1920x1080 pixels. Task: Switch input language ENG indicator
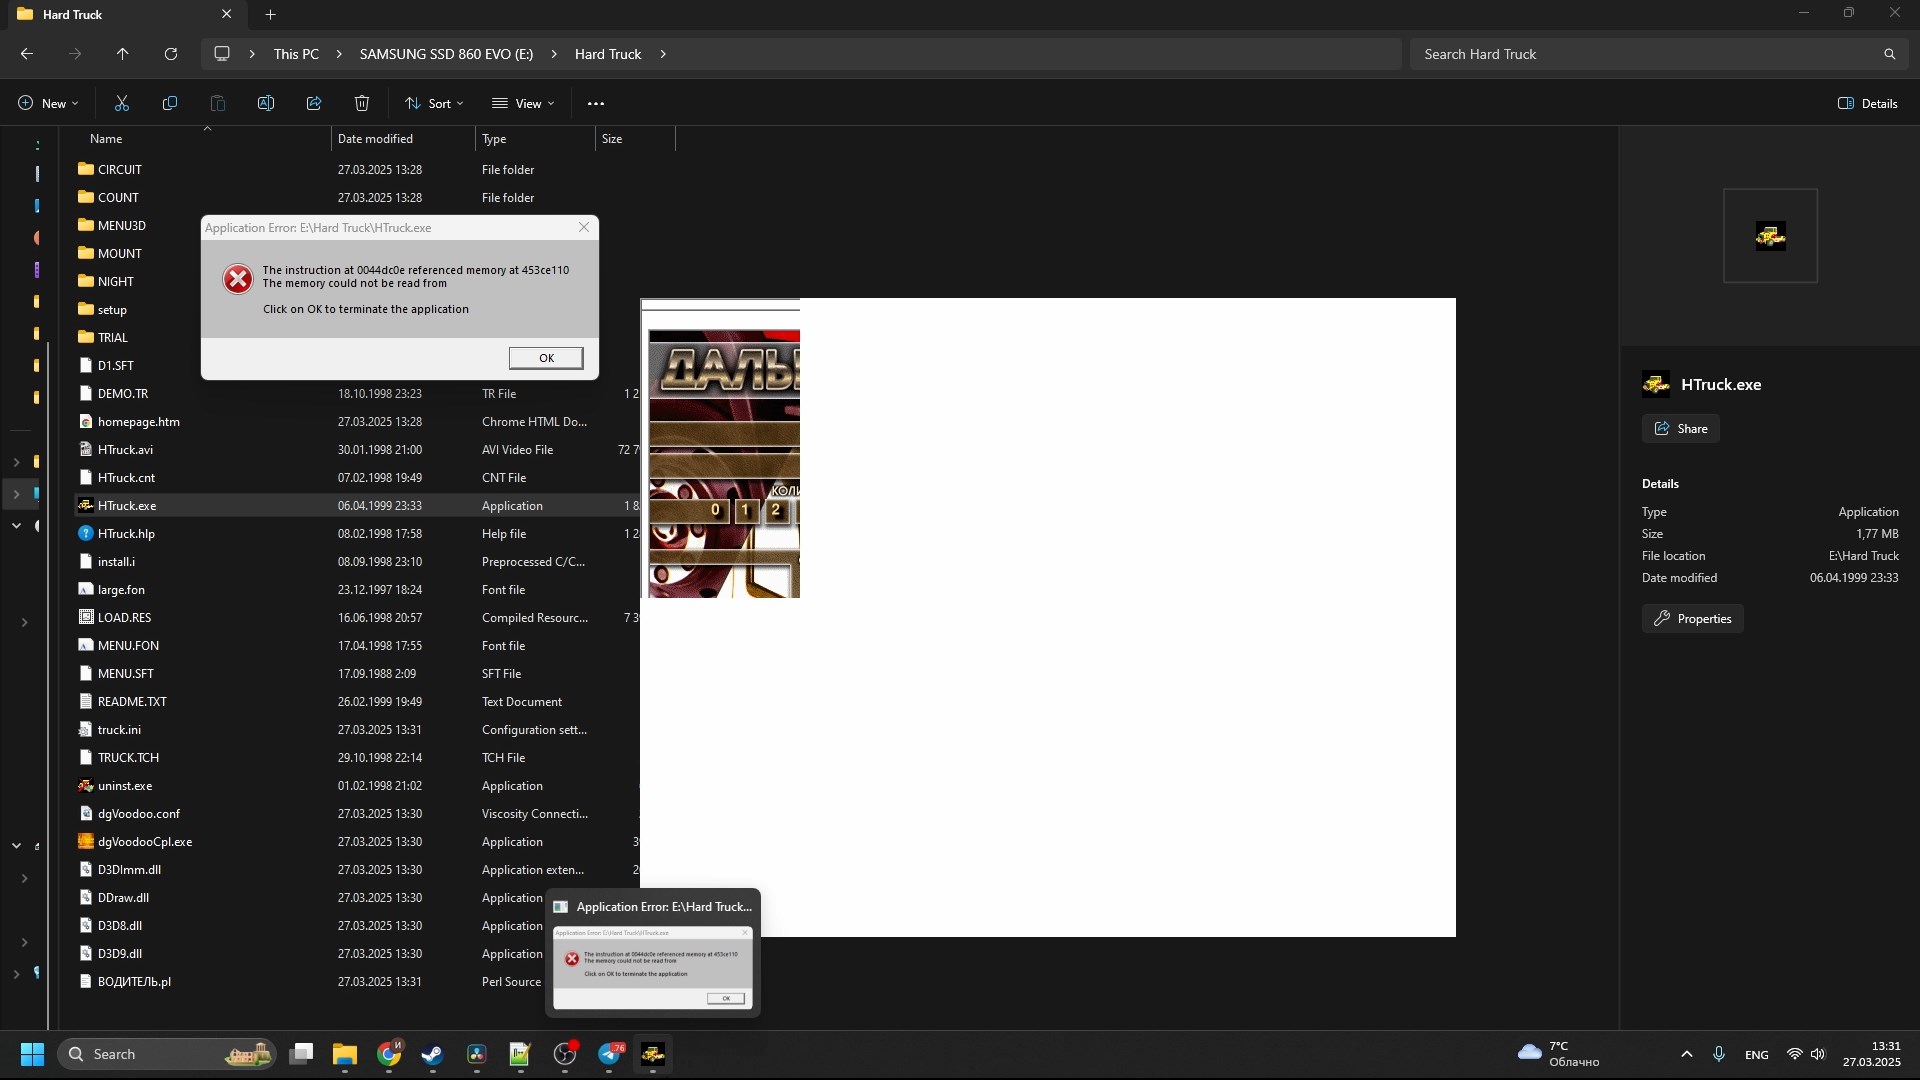pyautogui.click(x=1757, y=1054)
